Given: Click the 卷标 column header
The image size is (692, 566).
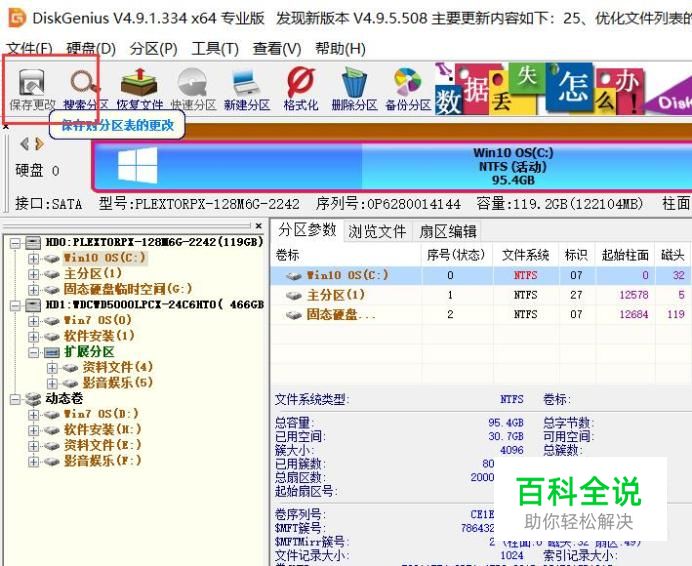Looking at the screenshot, I should click(346, 255).
